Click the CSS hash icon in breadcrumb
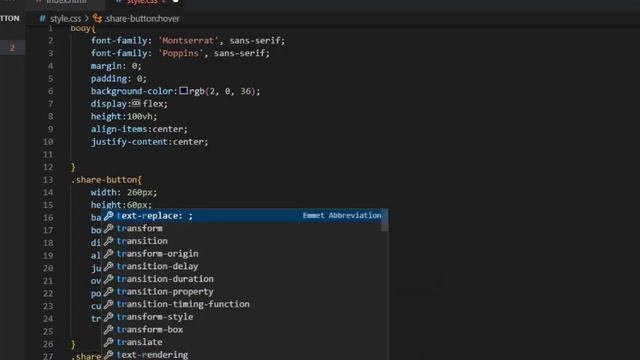The image size is (640, 360). [42, 19]
